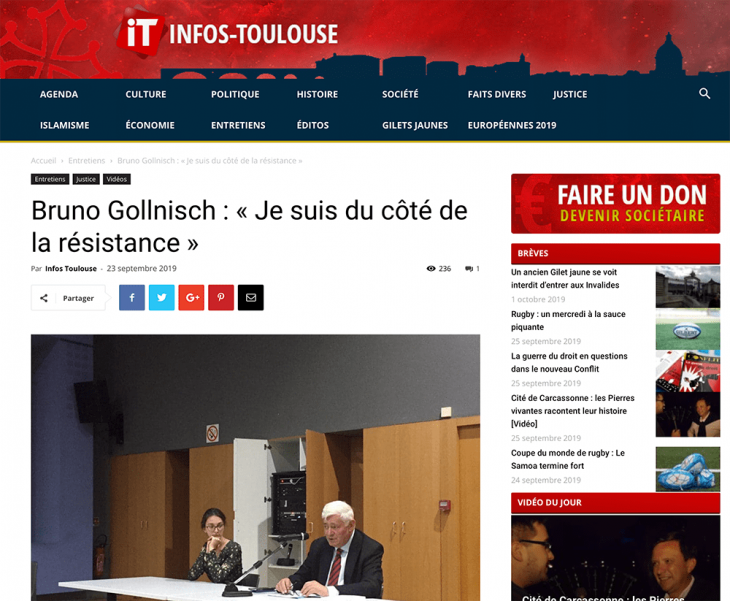Open Cité de Carcassonne brief thumbnail

[x=688, y=414]
